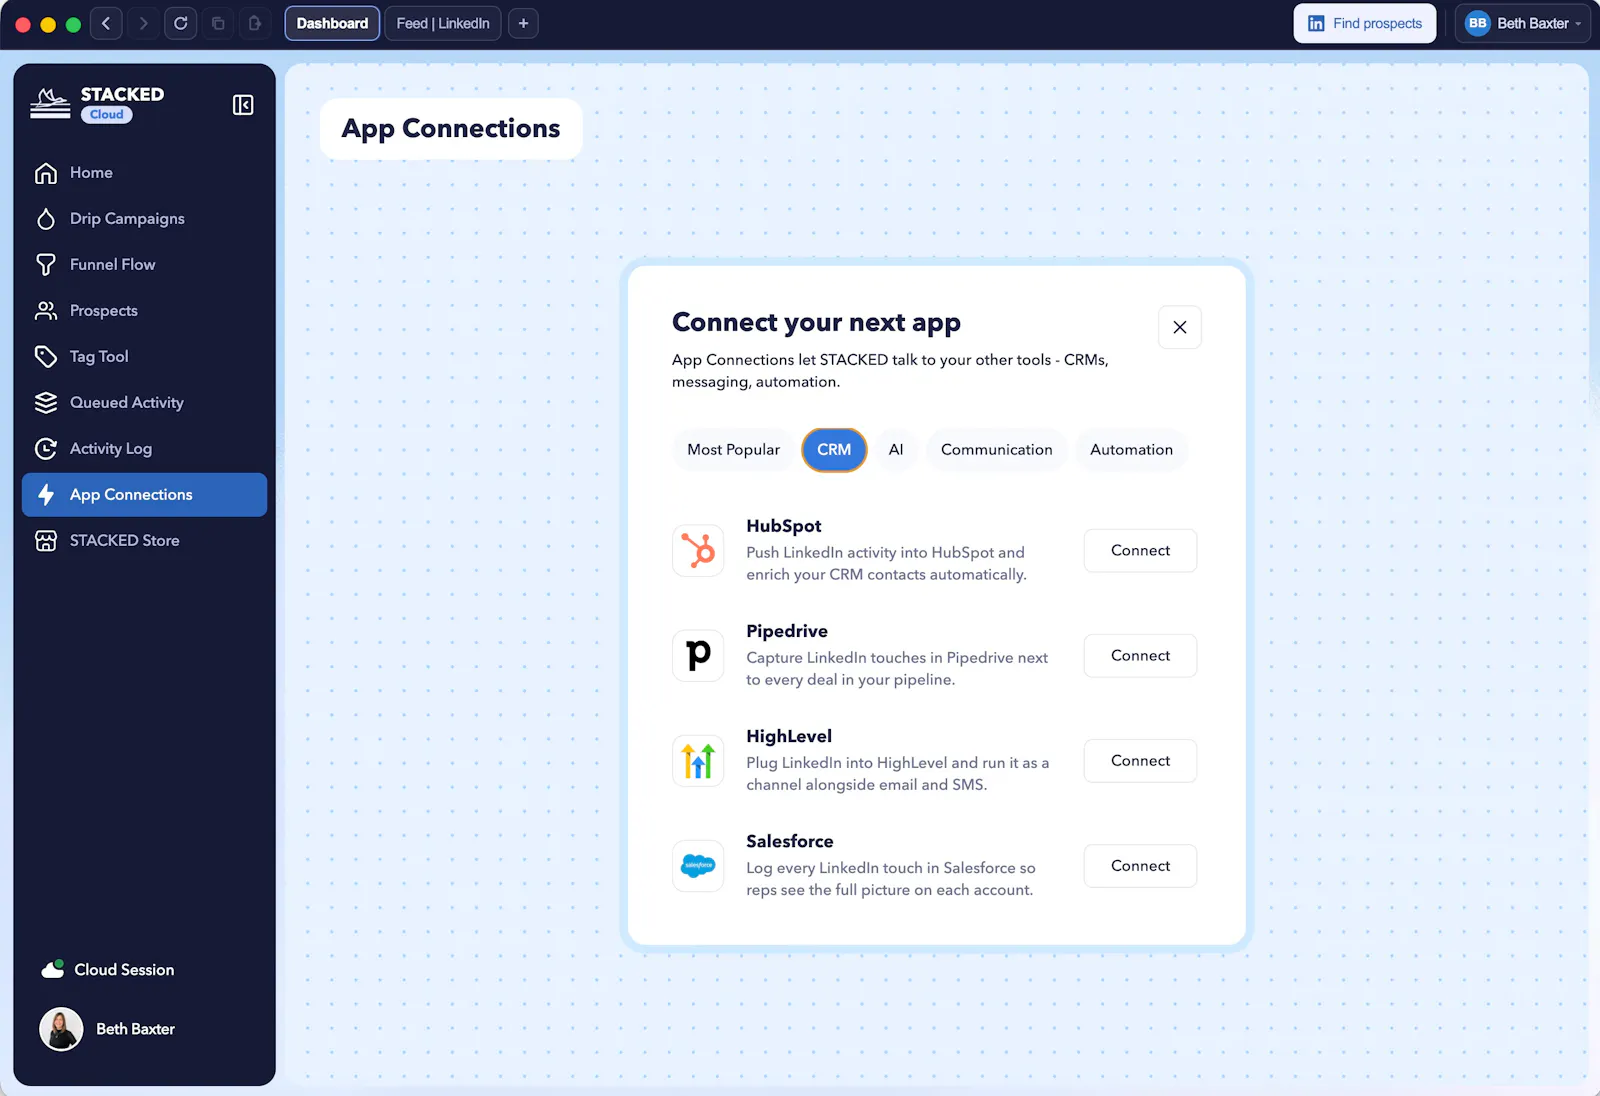Click the App Connections lightning icon
Image resolution: width=1600 pixels, height=1096 pixels.
[x=46, y=495]
